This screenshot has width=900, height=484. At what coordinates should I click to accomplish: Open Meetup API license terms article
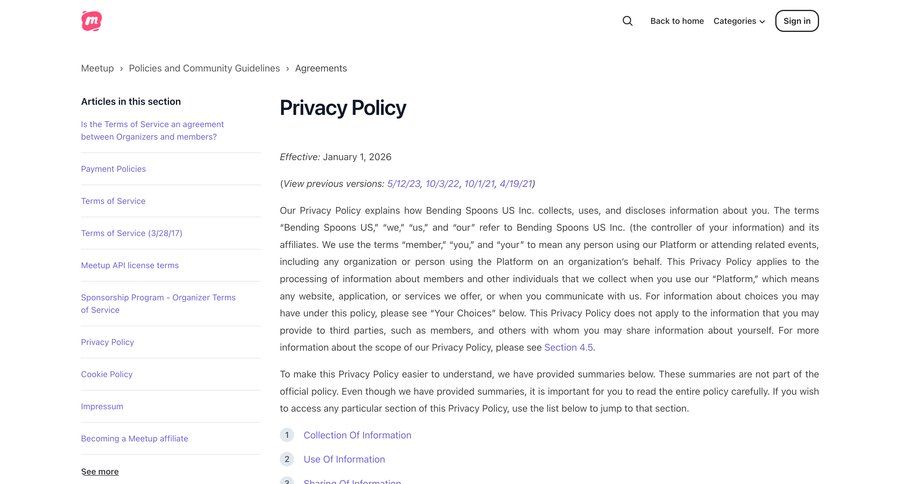click(130, 265)
